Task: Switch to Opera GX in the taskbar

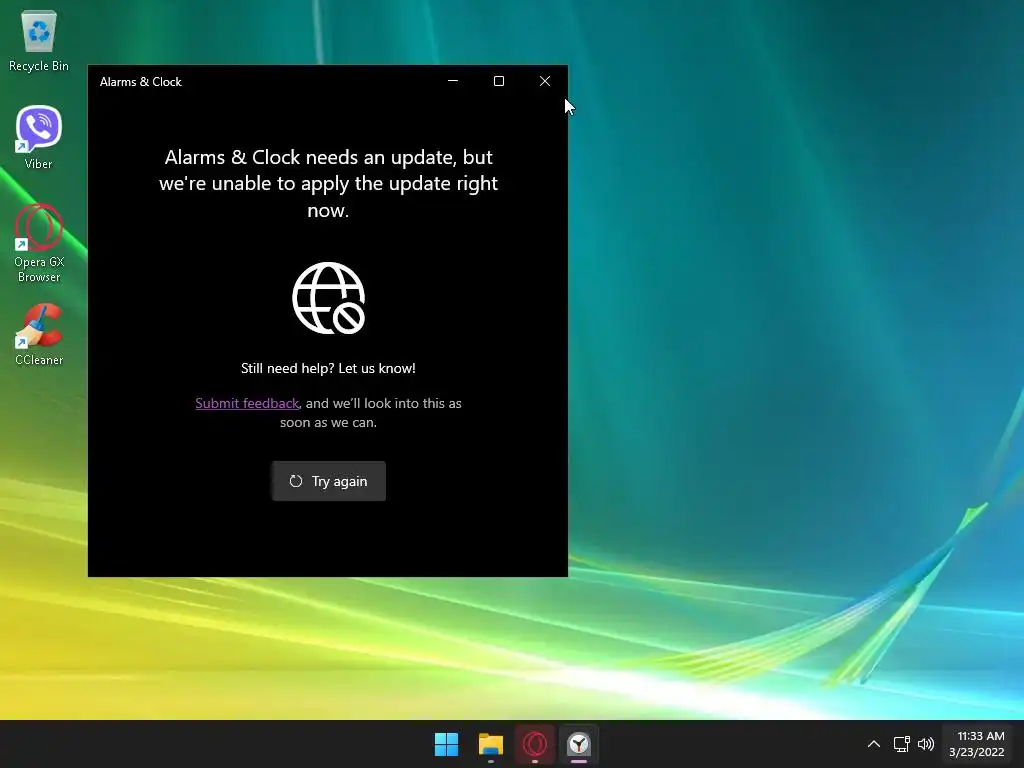Action: point(535,744)
